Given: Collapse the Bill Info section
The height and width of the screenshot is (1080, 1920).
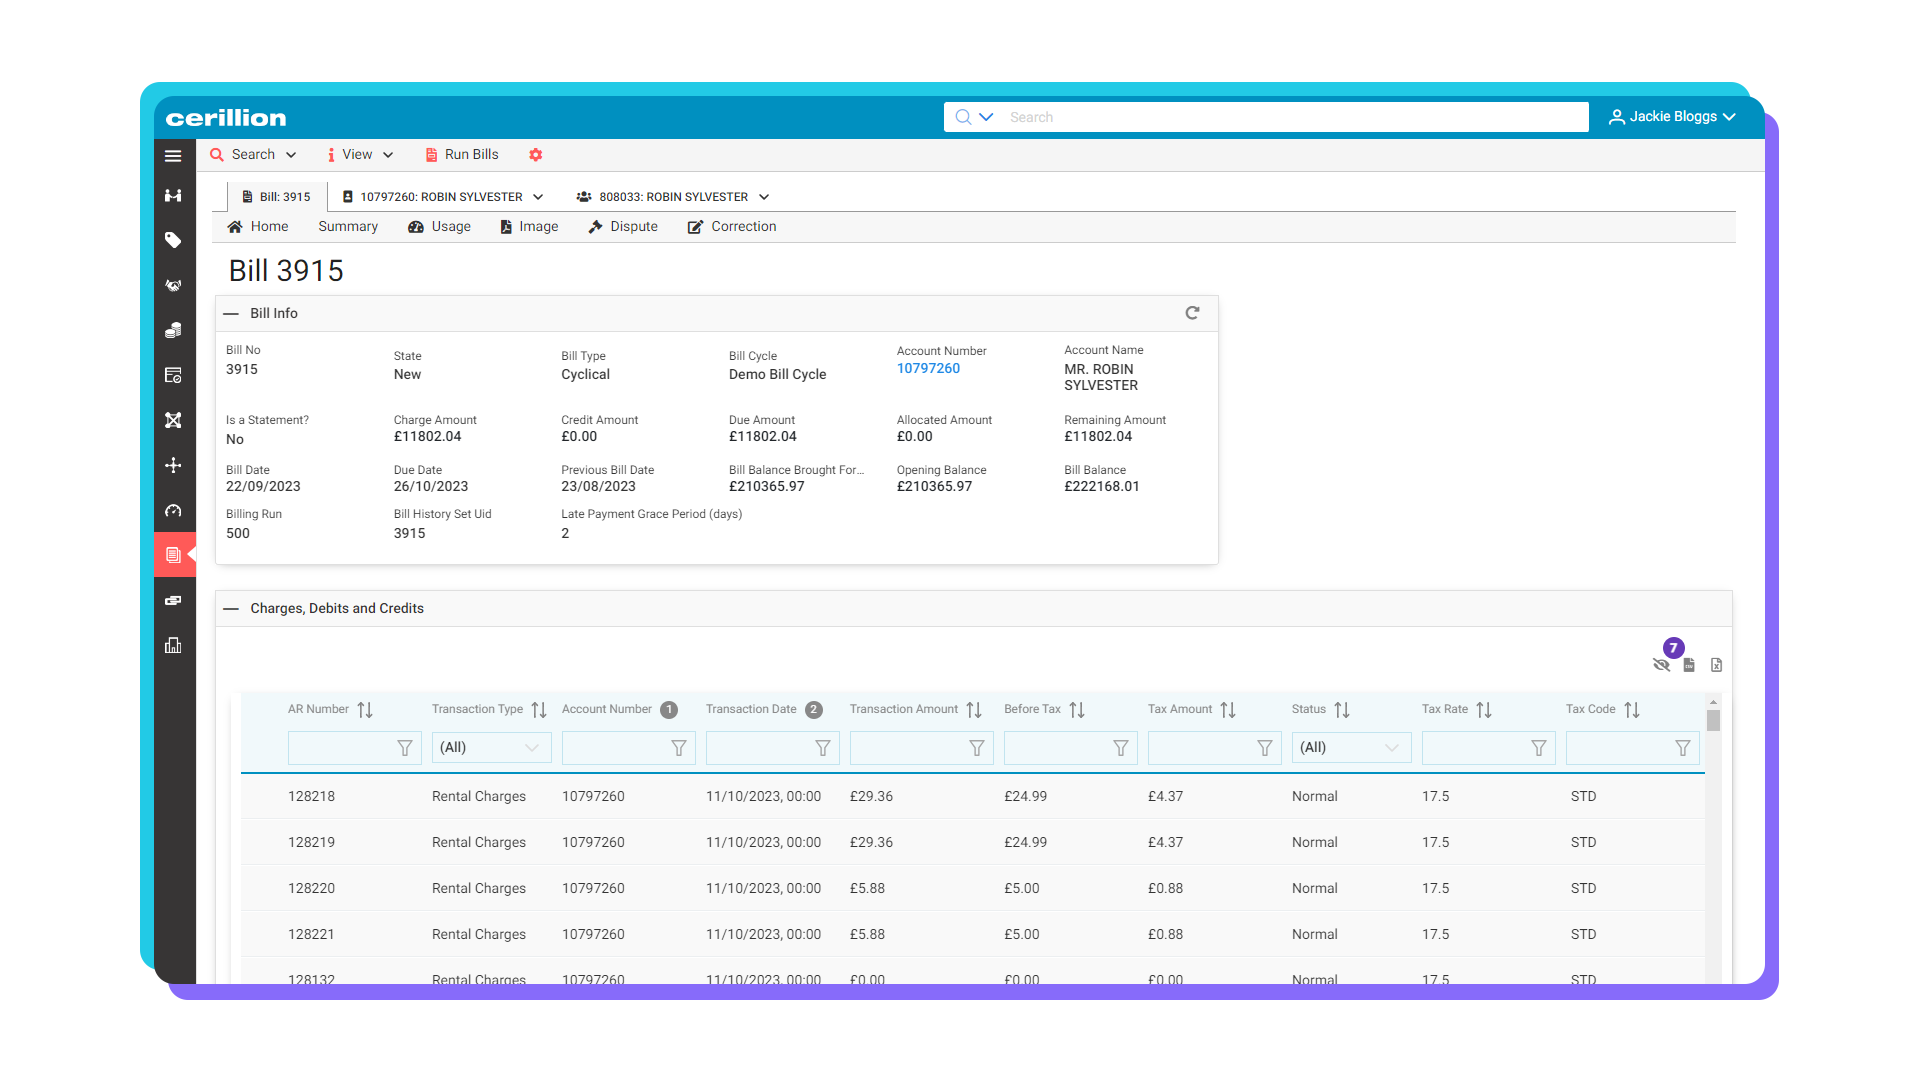Looking at the screenshot, I should pyautogui.click(x=230, y=312).
